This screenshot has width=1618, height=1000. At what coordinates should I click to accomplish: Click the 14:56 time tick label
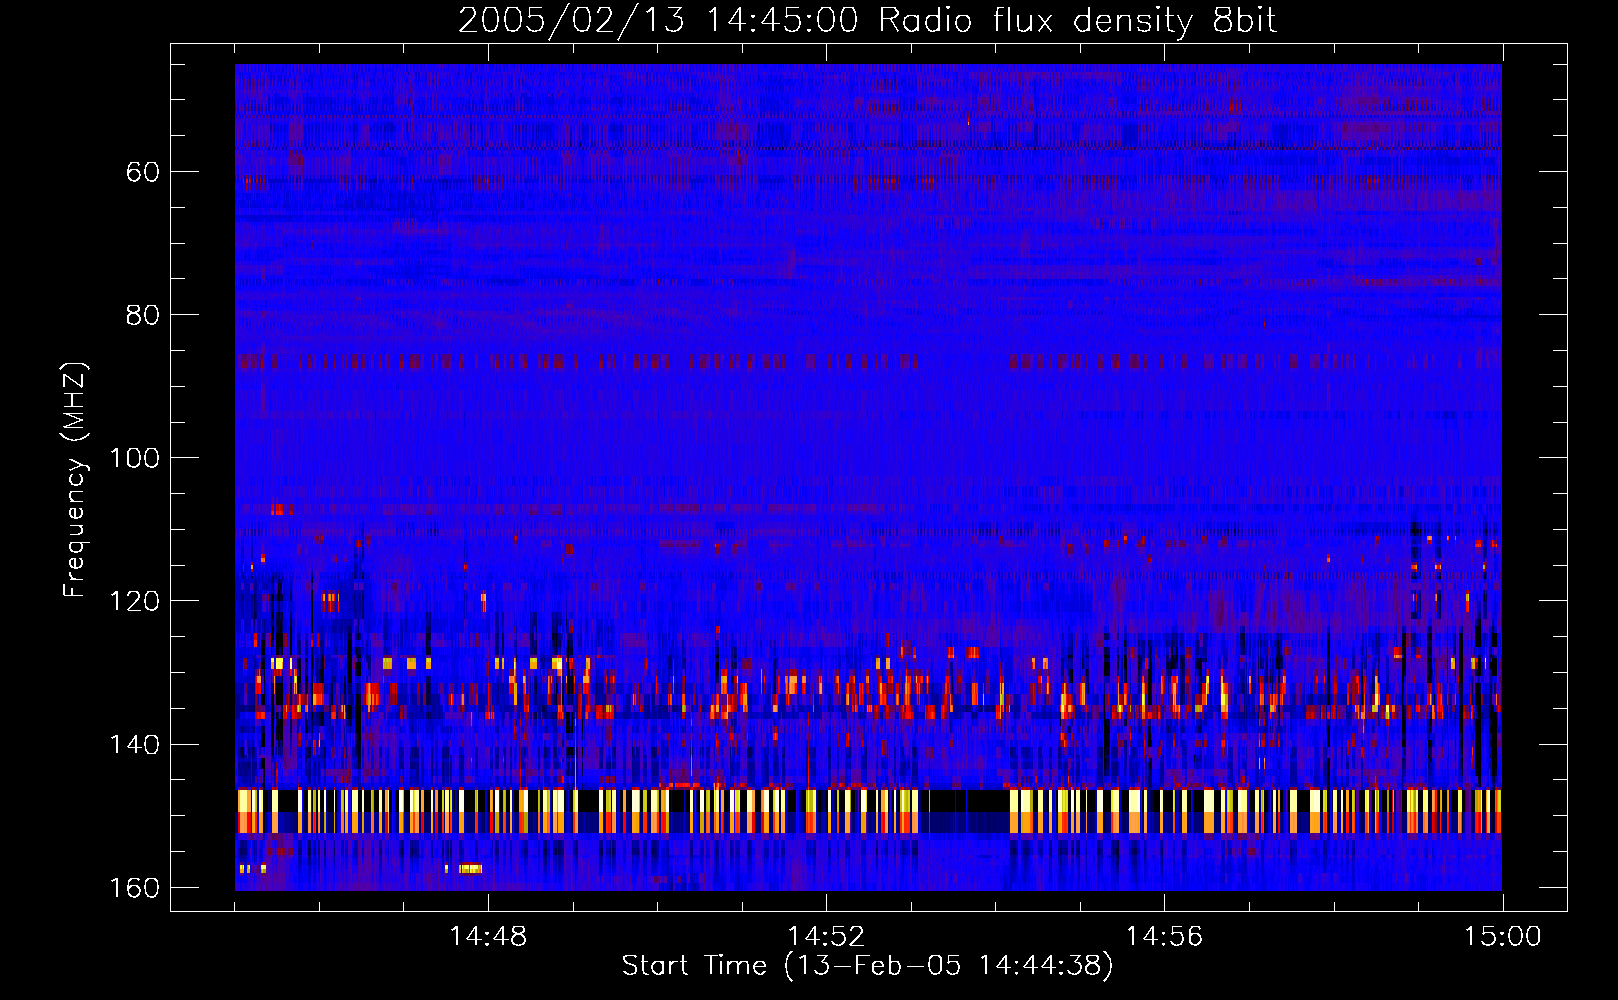[x=1164, y=937]
